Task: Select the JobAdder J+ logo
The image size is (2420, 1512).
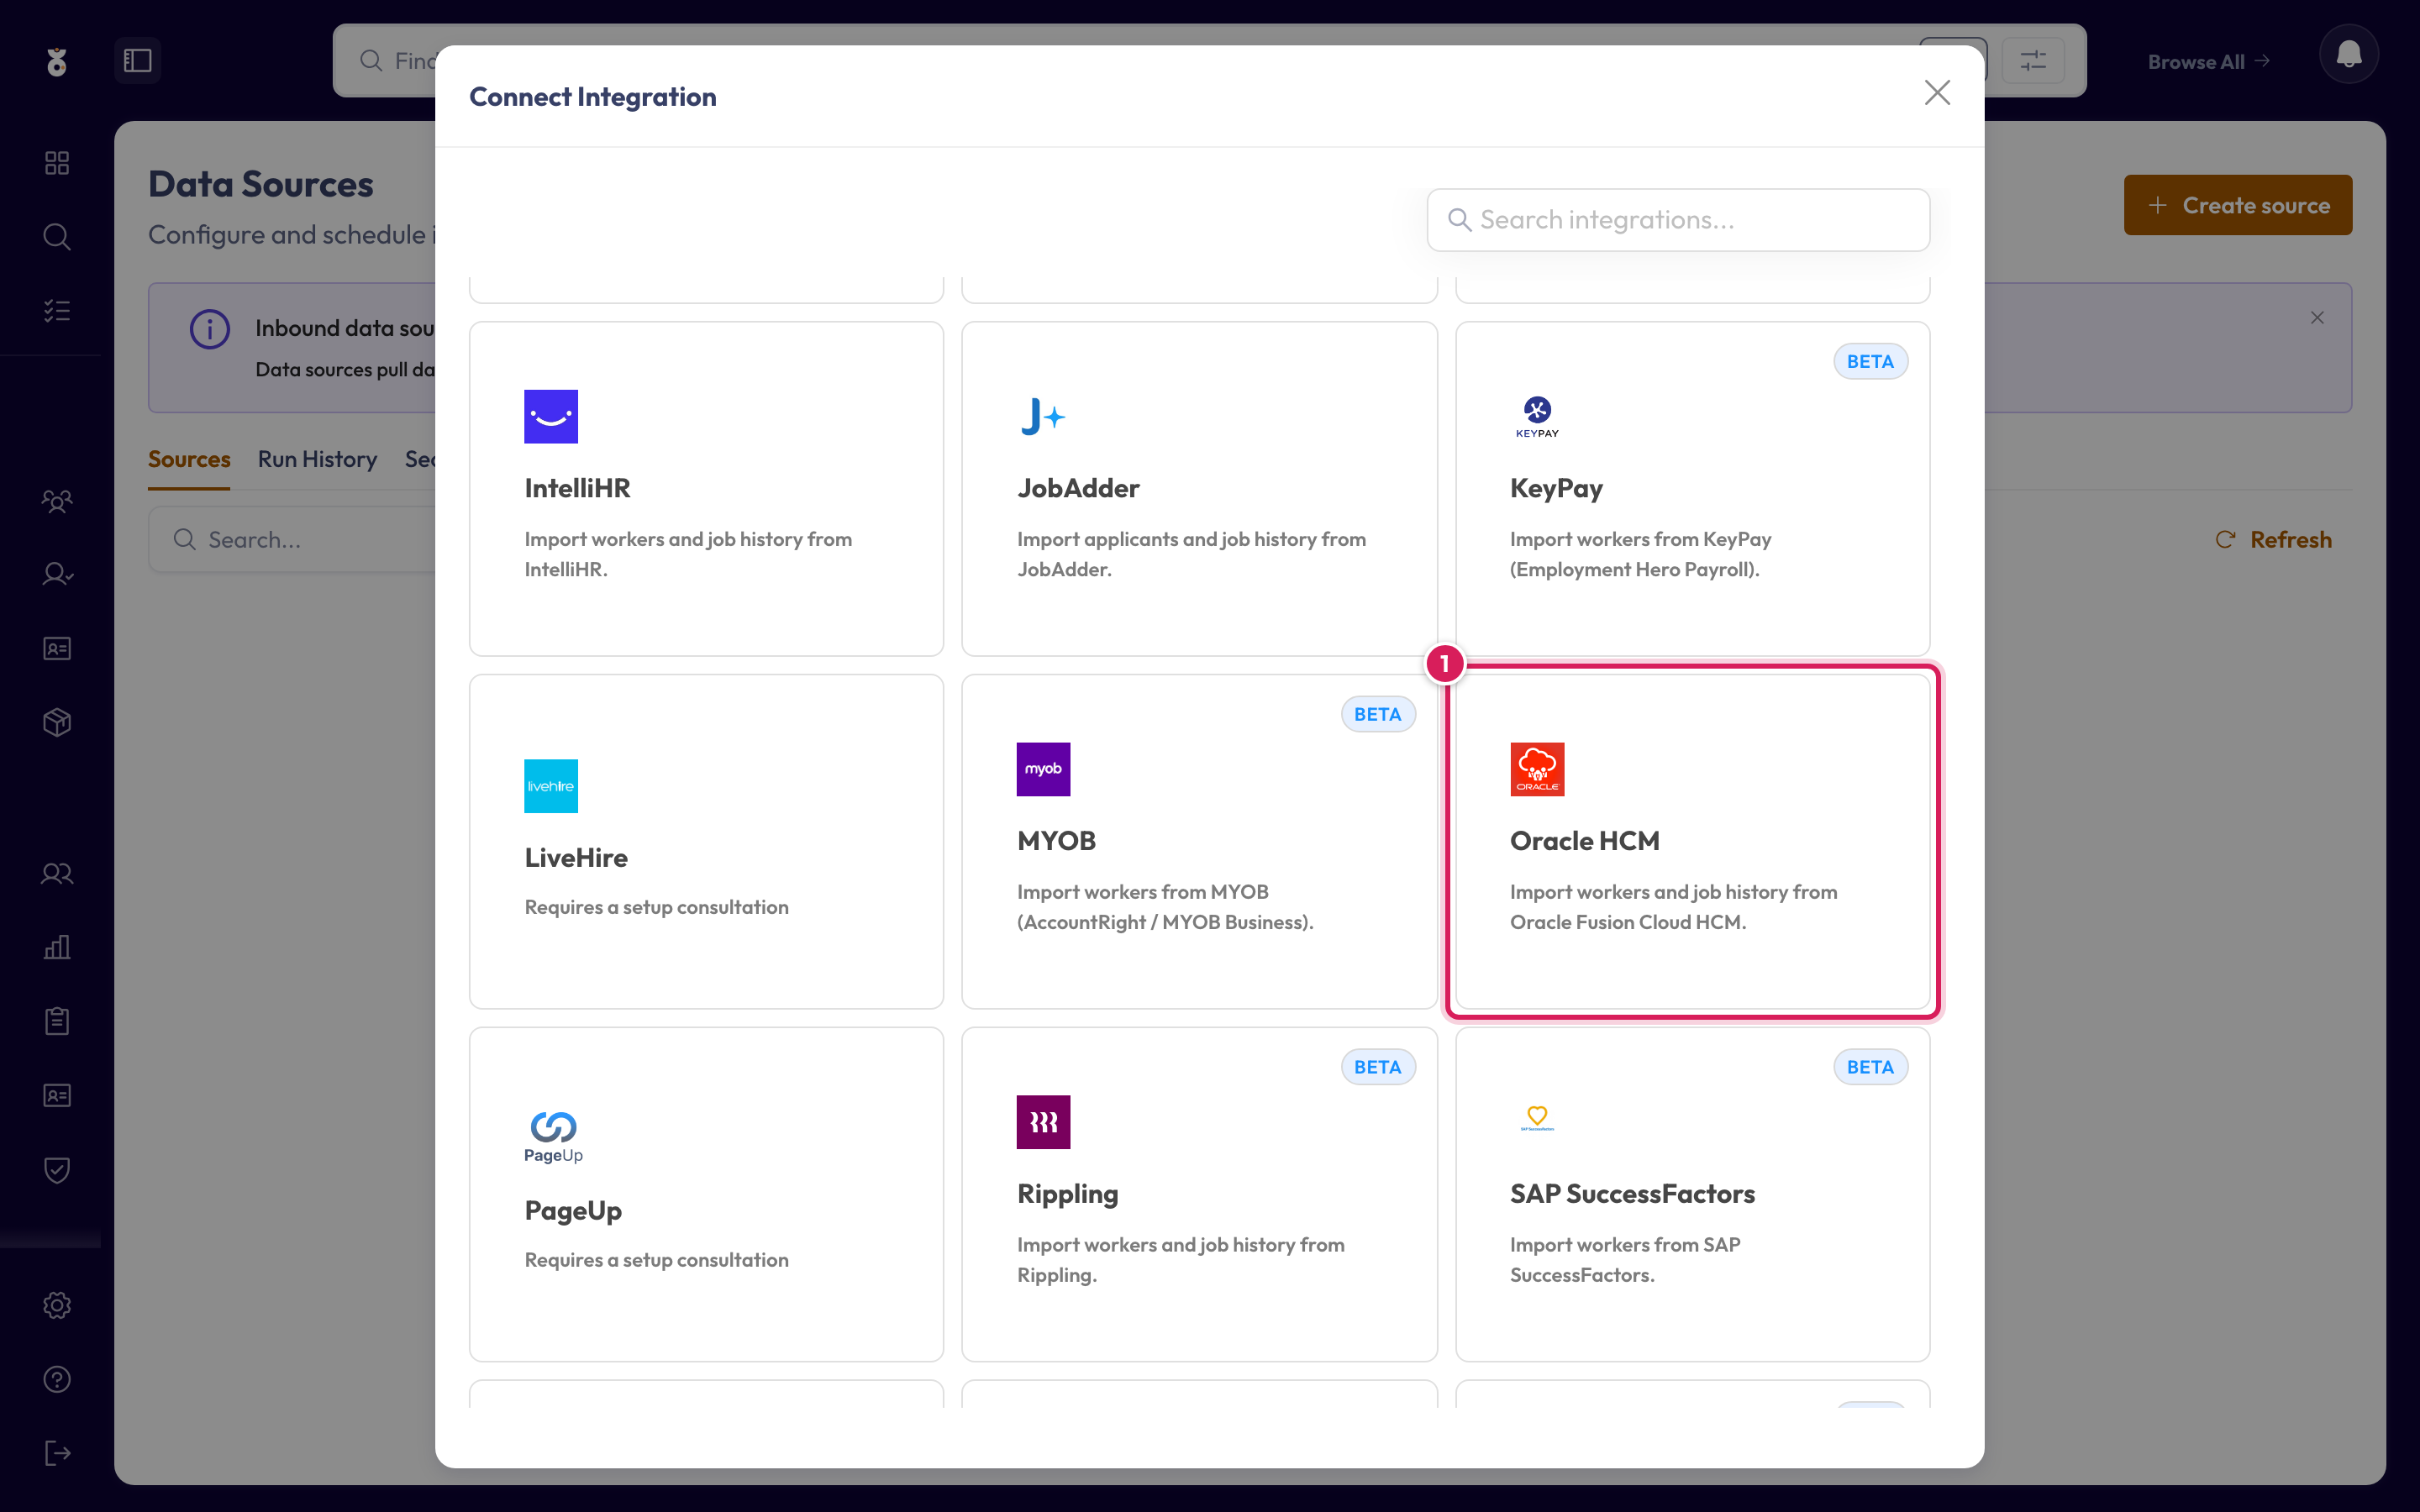Action: [x=1043, y=416]
